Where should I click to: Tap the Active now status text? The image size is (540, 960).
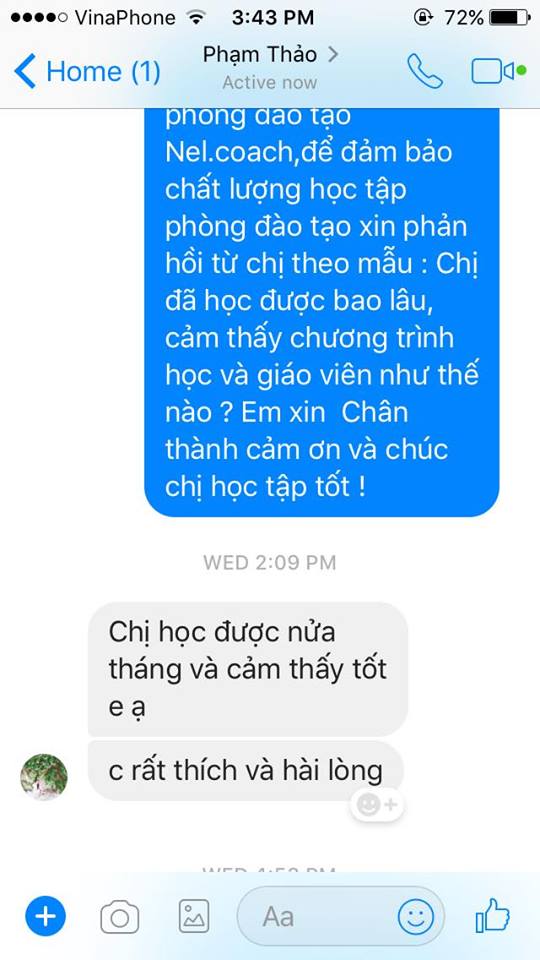coord(270,83)
